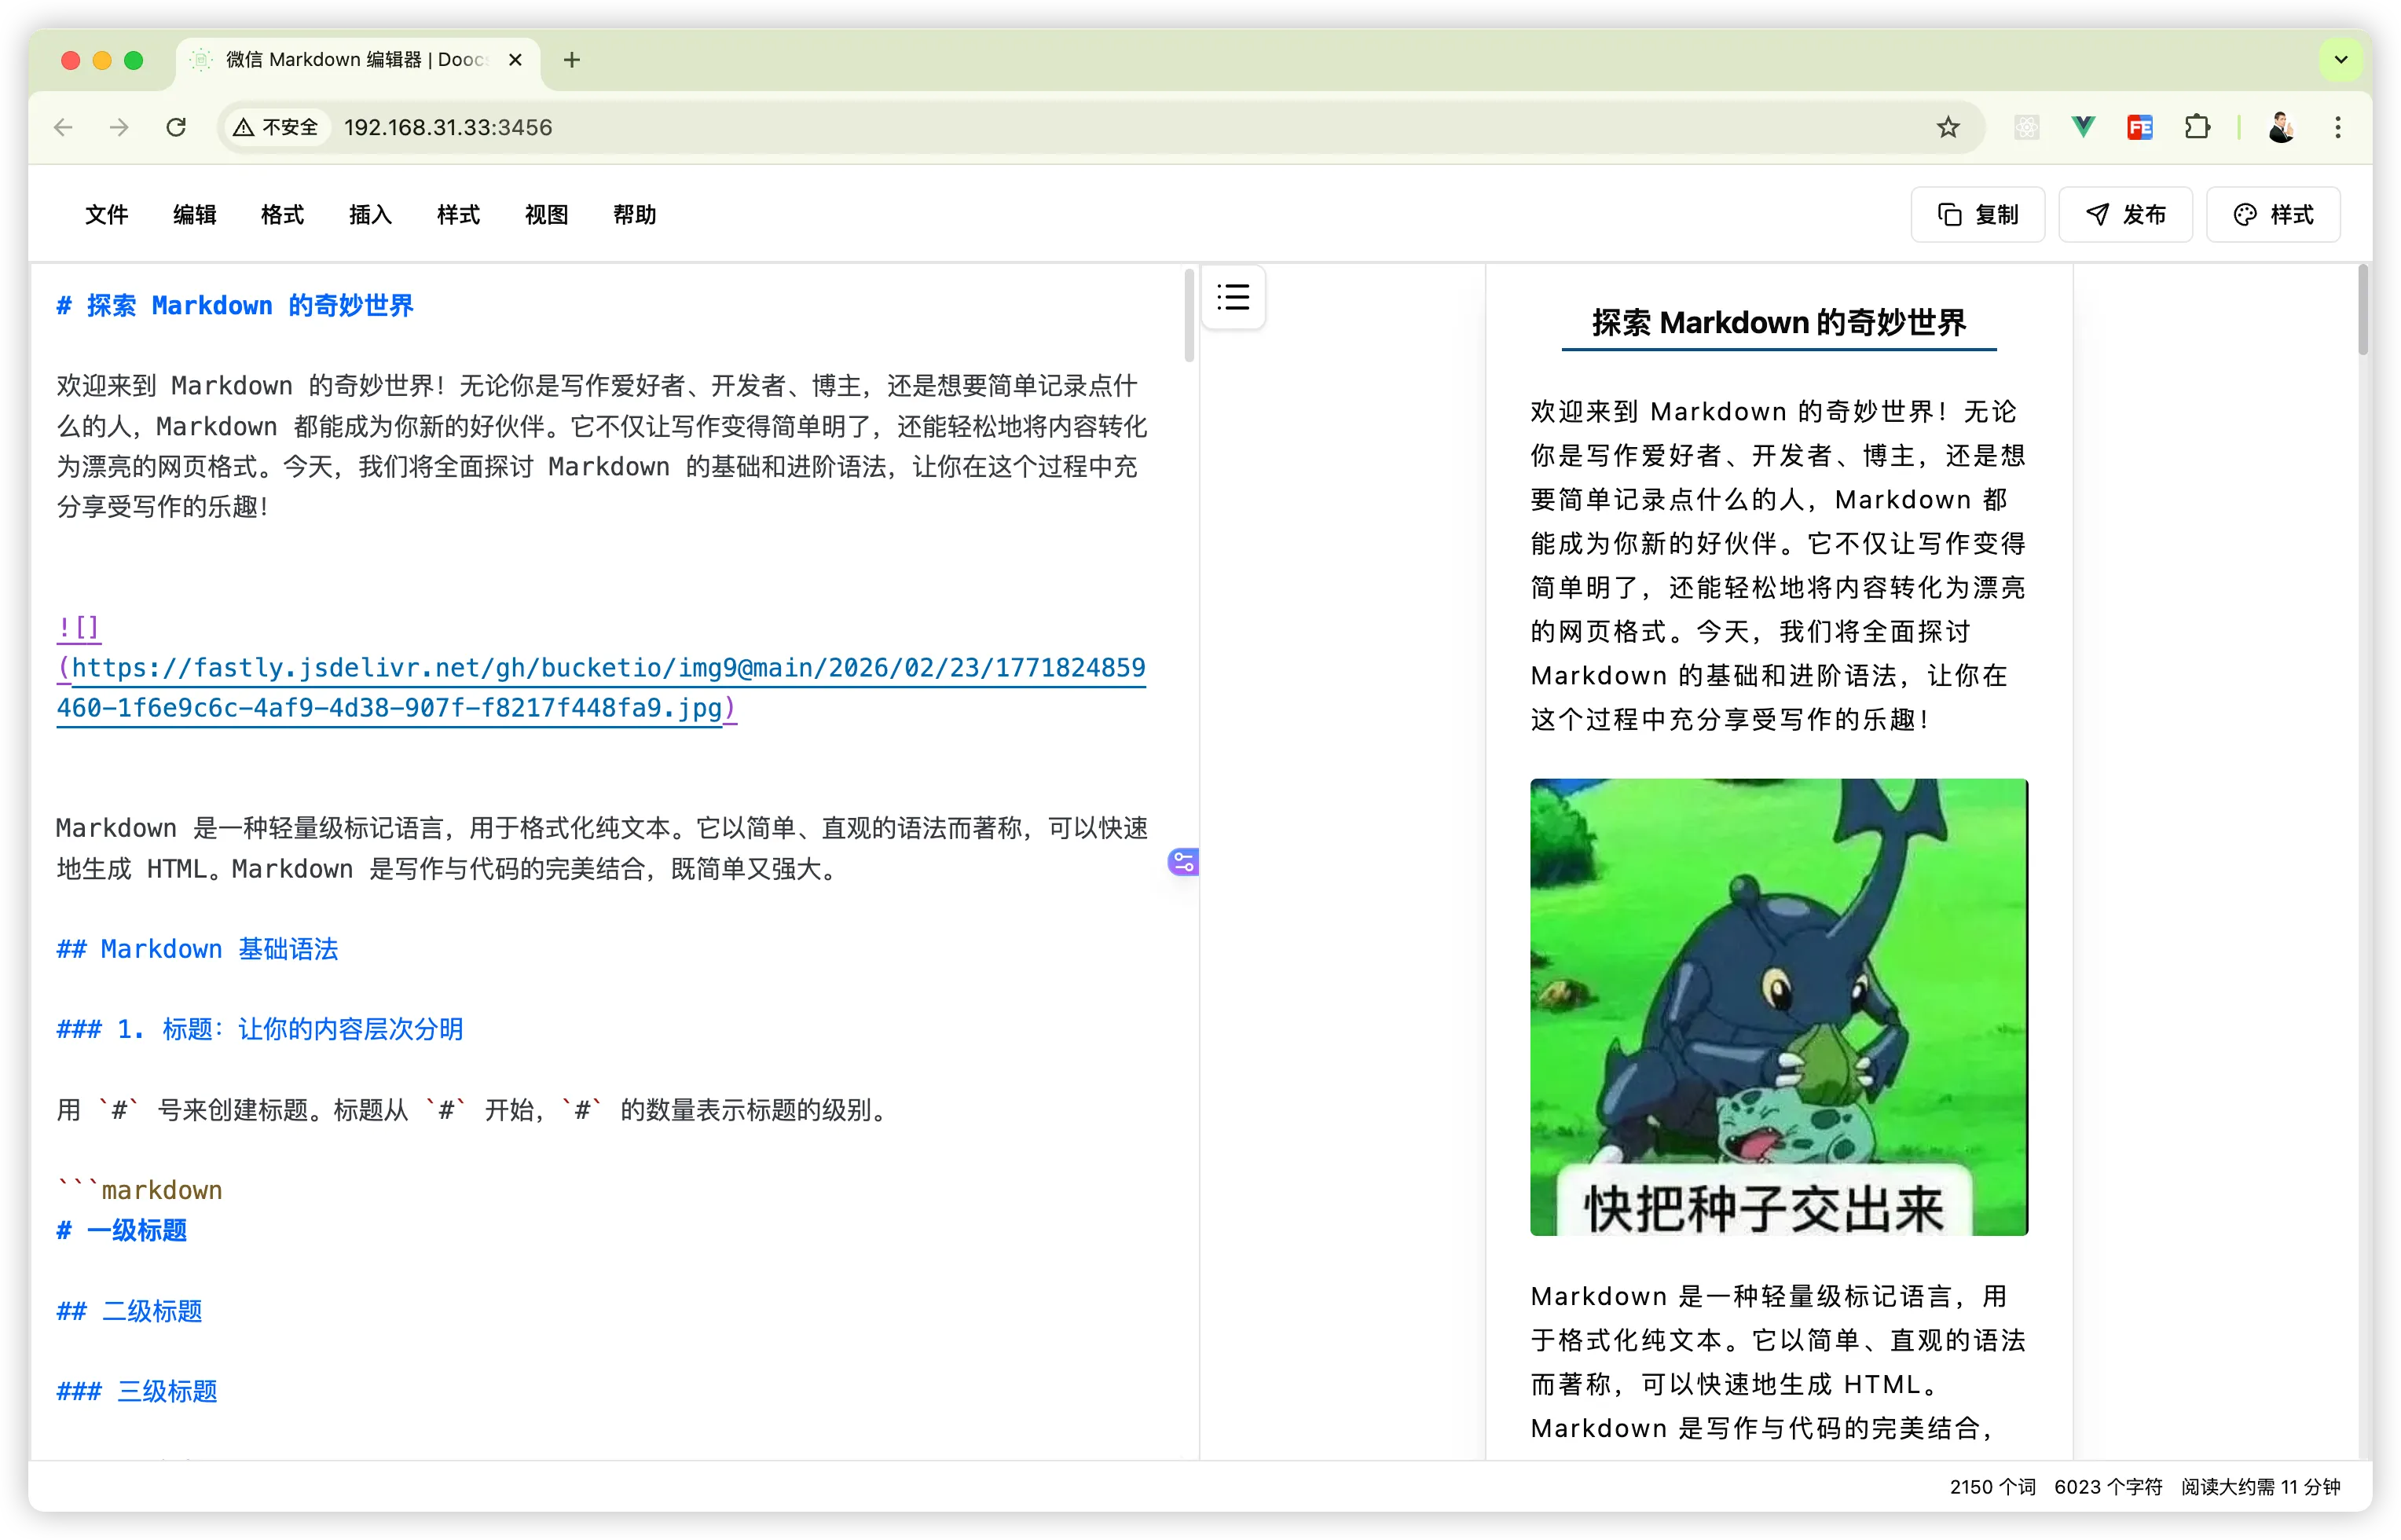The image size is (2401, 1540).
Task: Click the preview title 探索 Markdown 的奇妙世界
Action: [x=1779, y=322]
